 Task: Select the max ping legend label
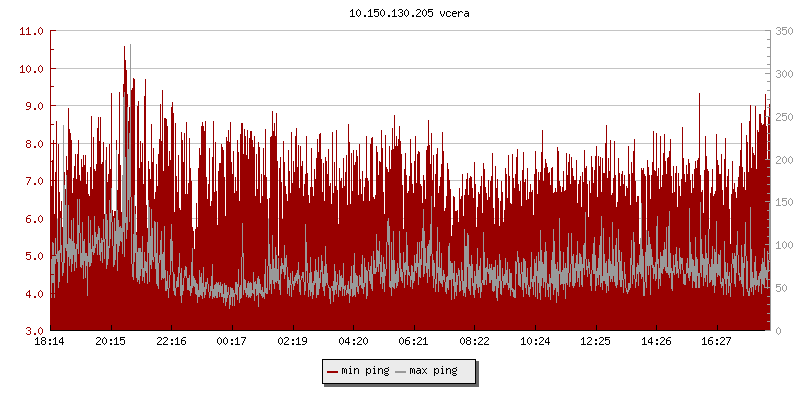pyautogui.click(x=434, y=371)
